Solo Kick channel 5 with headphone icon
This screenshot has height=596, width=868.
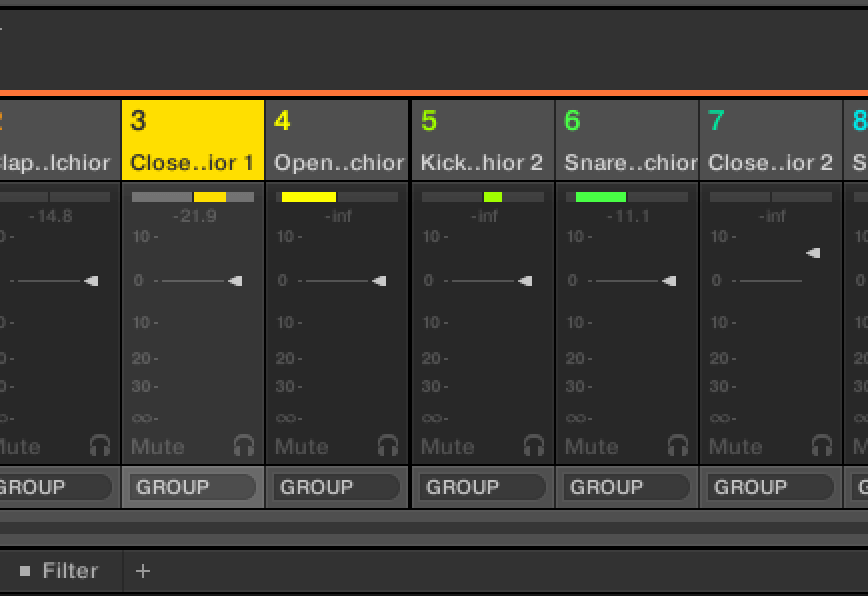pyautogui.click(x=534, y=445)
